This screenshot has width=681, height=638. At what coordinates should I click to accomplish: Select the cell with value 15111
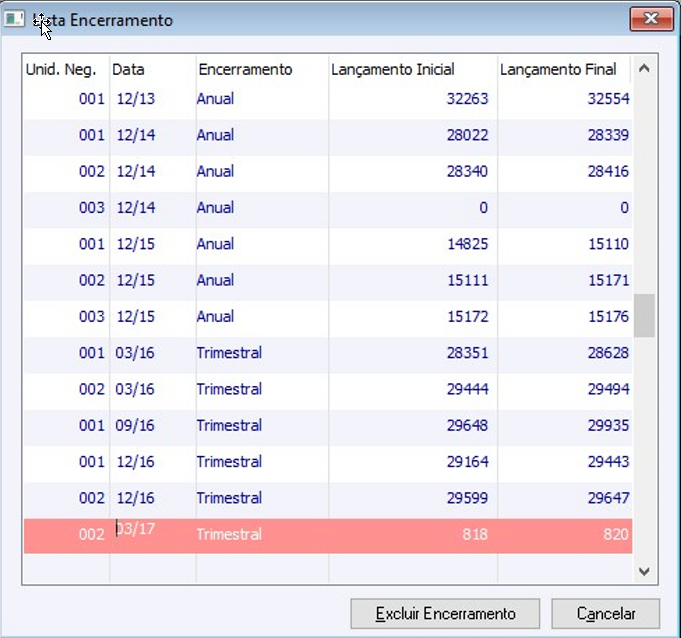(x=467, y=280)
